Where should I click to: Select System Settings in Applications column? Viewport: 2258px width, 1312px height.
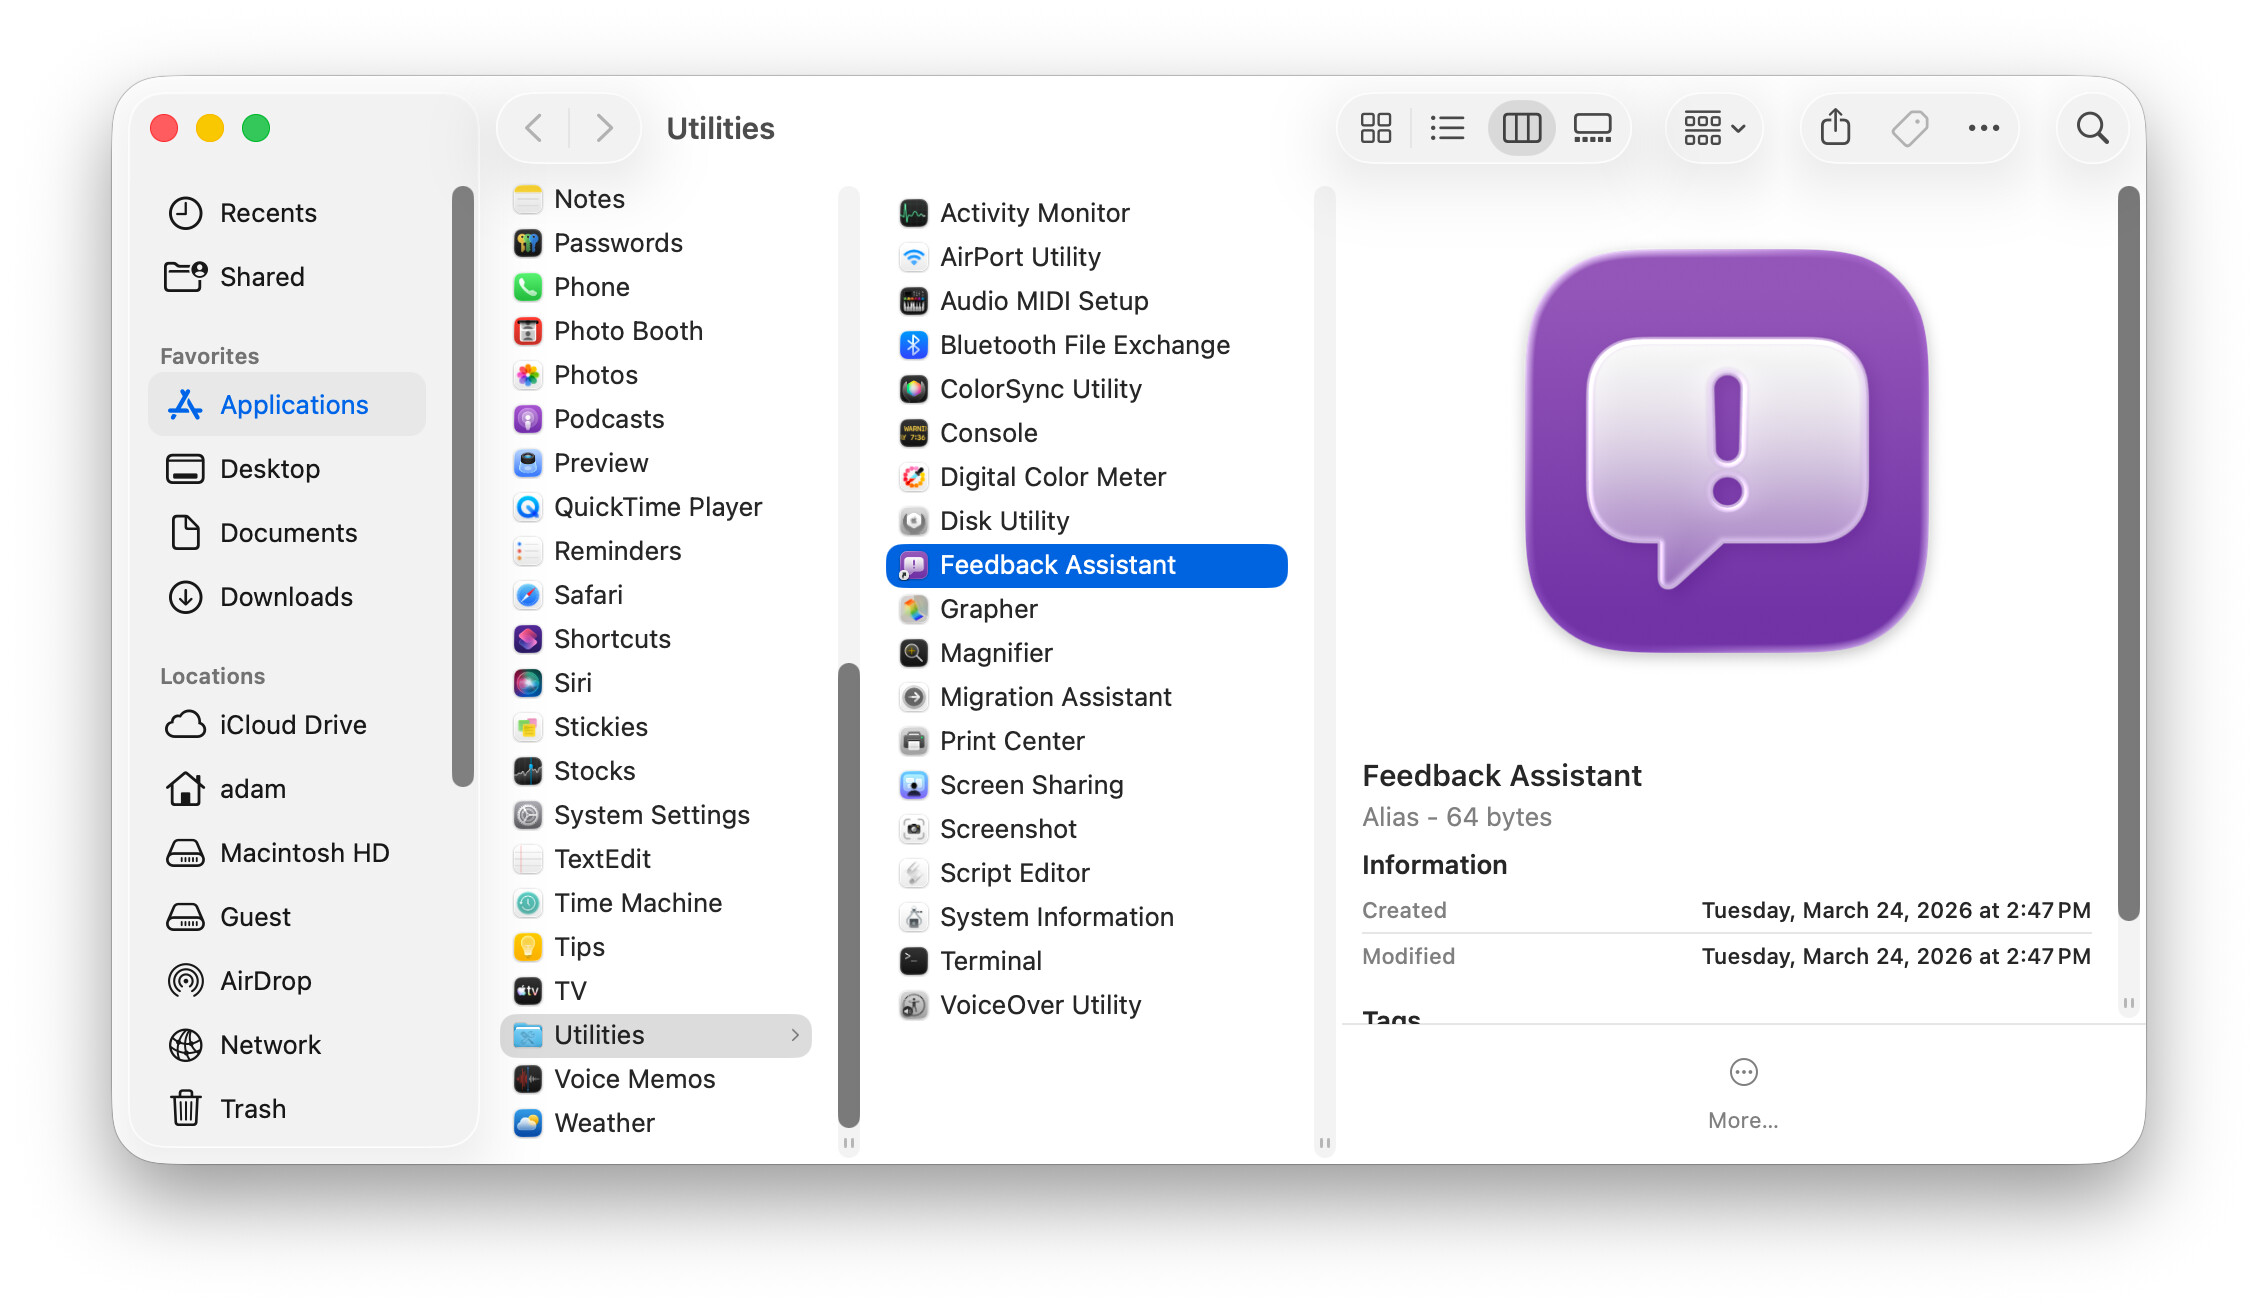pyautogui.click(x=651, y=815)
